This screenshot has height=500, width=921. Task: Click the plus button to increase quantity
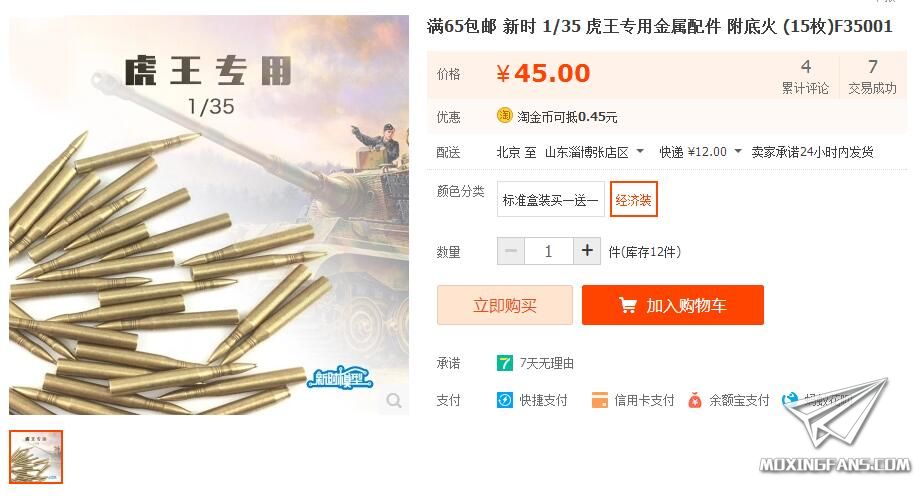[587, 251]
